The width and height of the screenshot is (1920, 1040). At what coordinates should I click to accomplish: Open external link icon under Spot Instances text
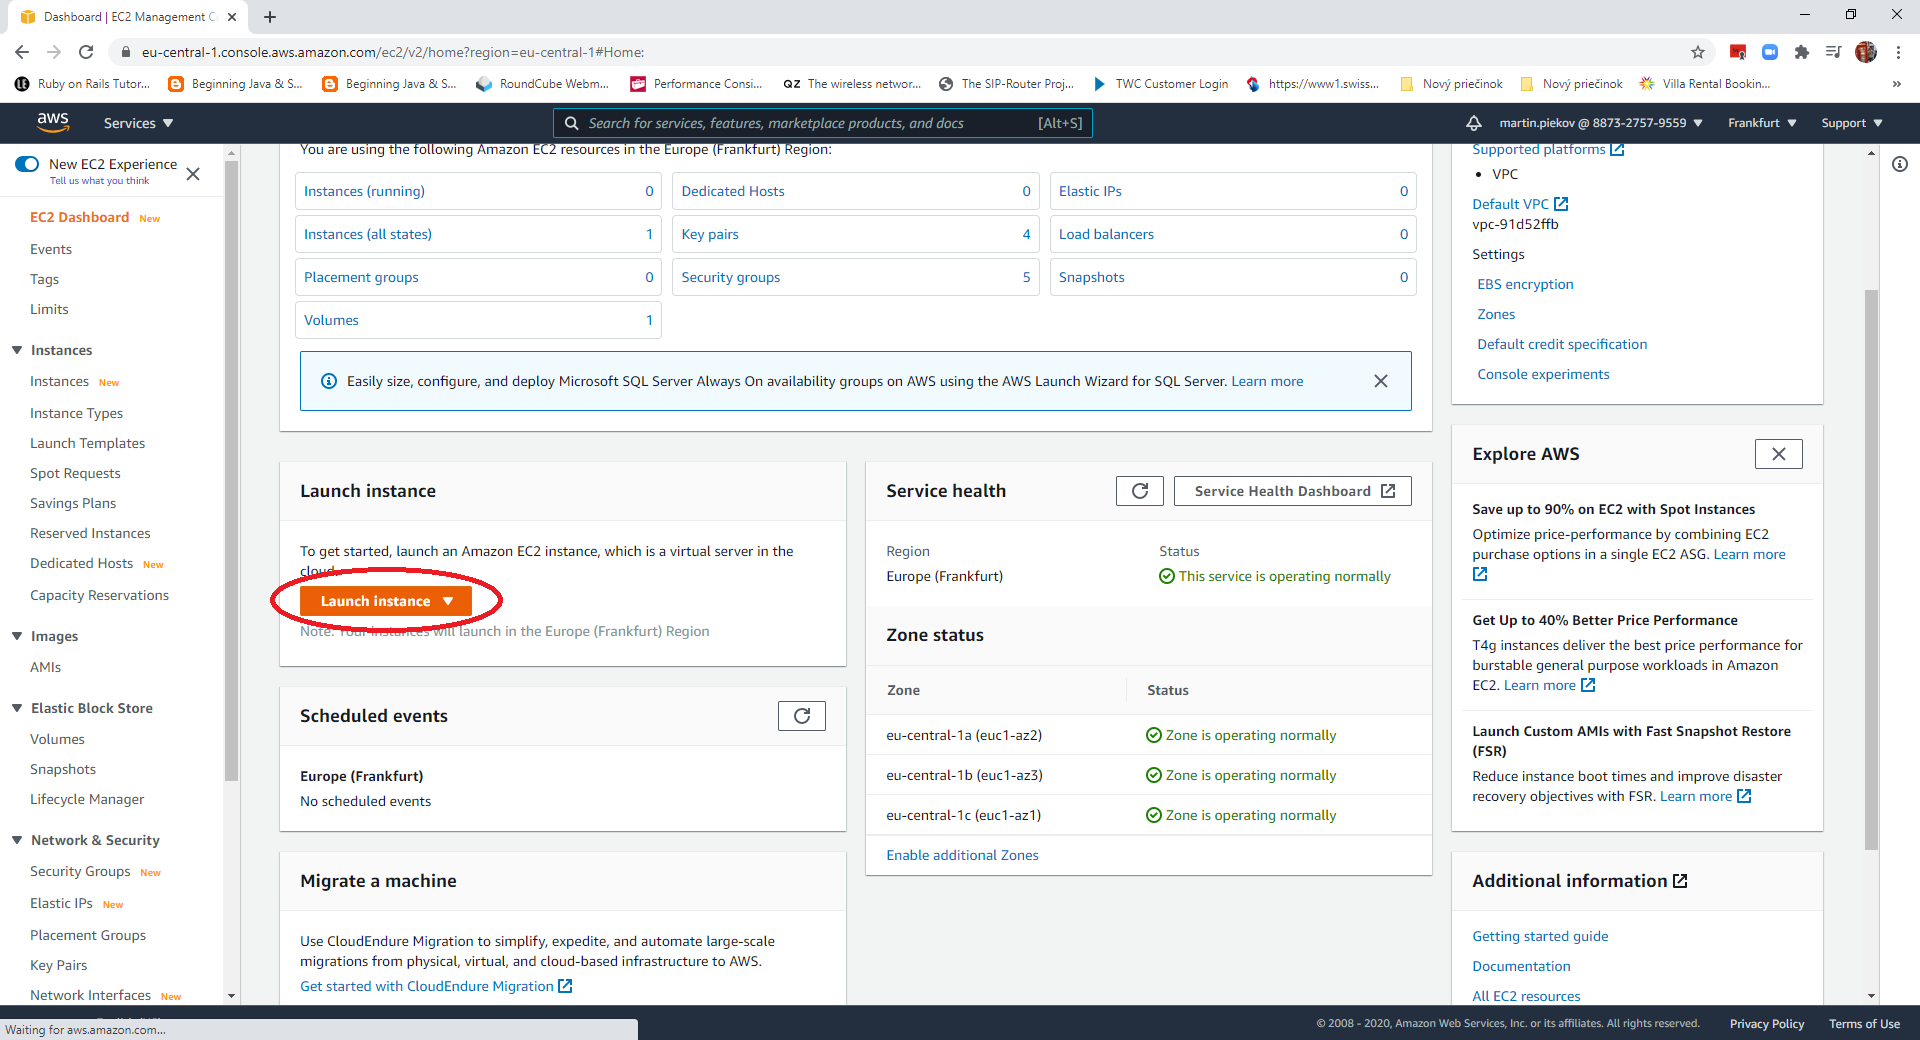pos(1480,574)
